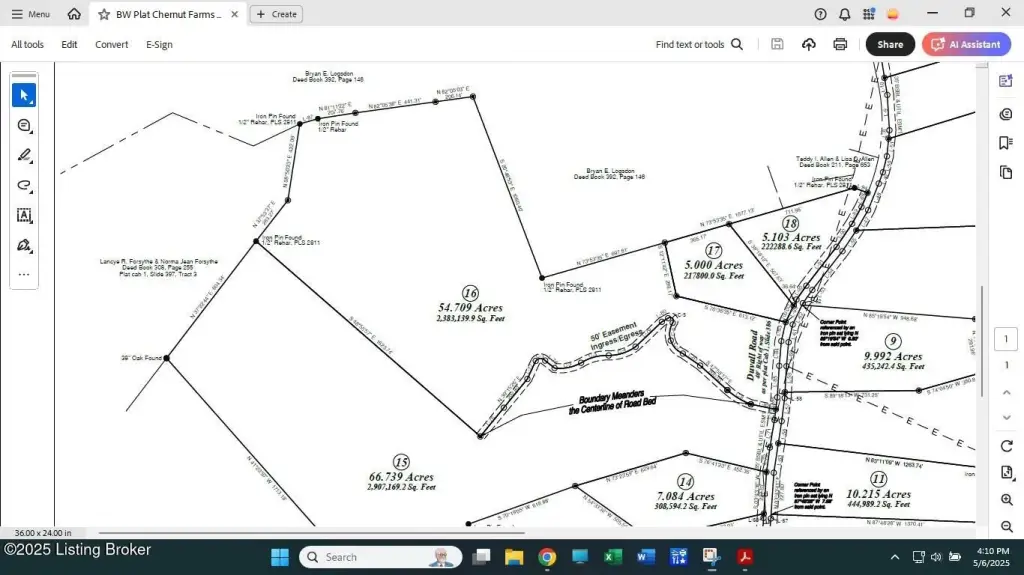Screen dimensions: 1024x575
Task: Open the fill and sign pen tool
Action: [24, 245]
